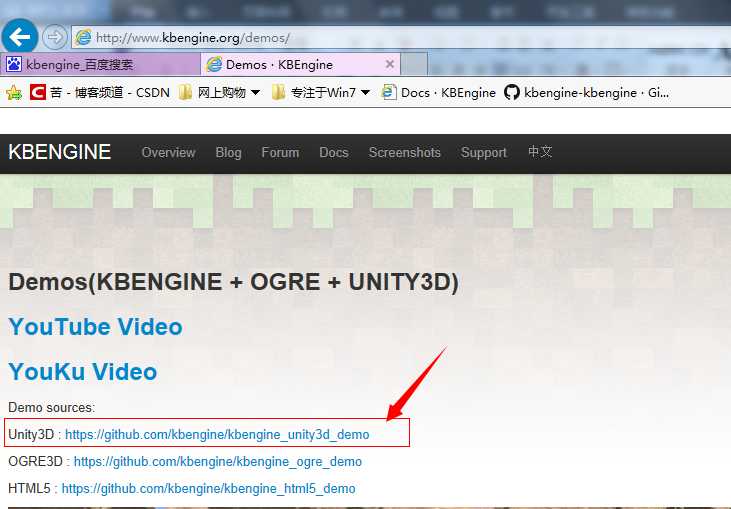Open the YouTube Video link
Image resolution: width=731 pixels, height=509 pixels.
point(96,326)
